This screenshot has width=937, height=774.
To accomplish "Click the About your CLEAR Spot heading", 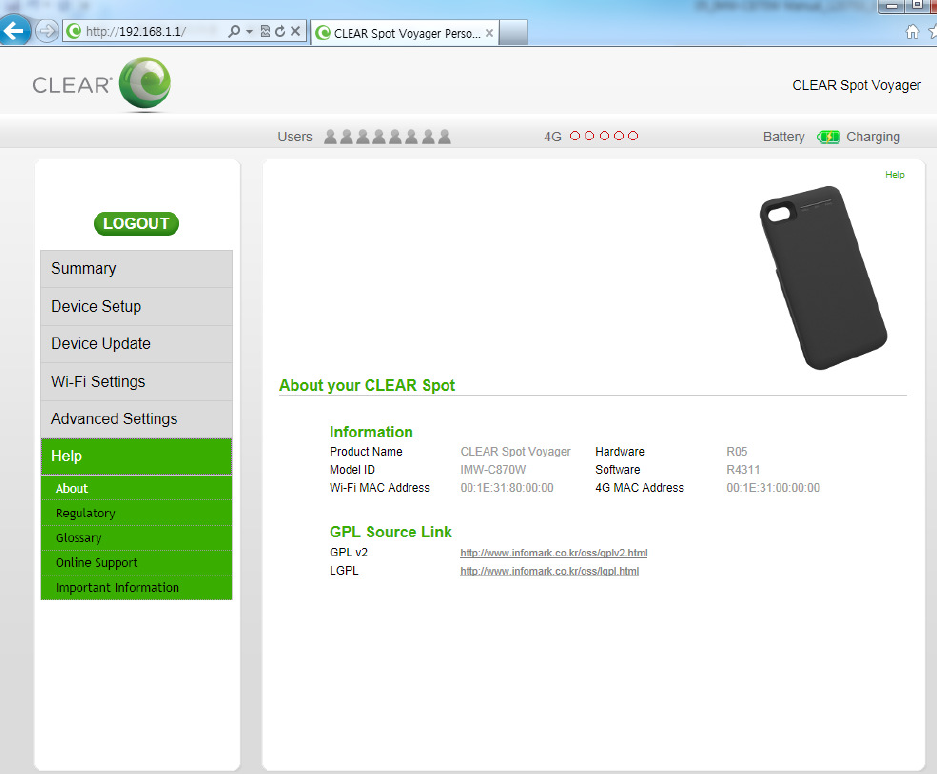I will coord(367,386).
